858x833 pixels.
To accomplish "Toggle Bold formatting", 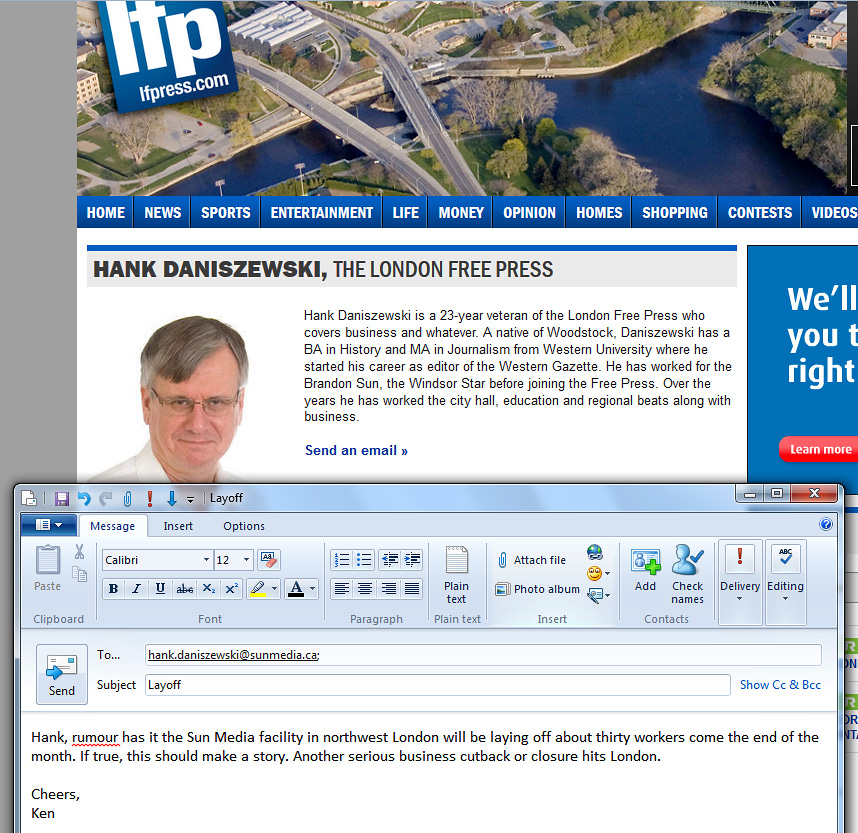I will [x=113, y=589].
